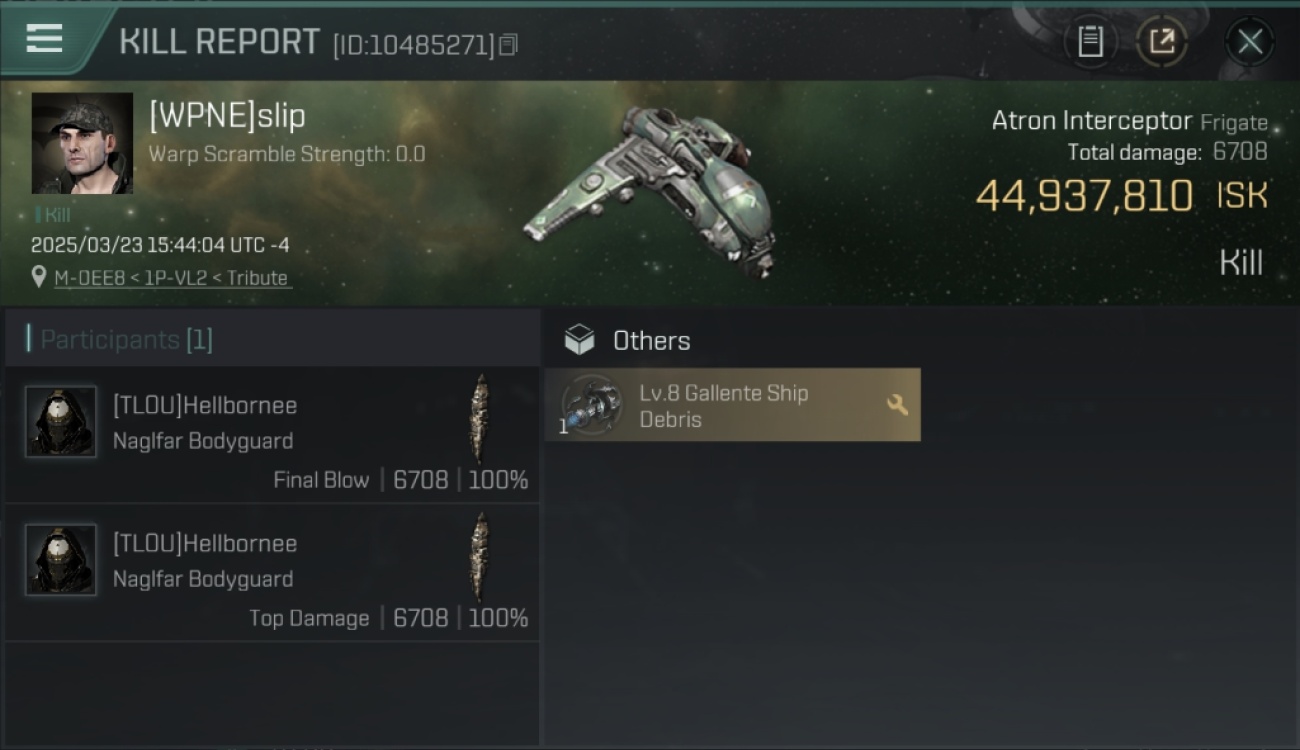Select the Lv.8 Gallente Ship Debris entry

click(x=733, y=405)
